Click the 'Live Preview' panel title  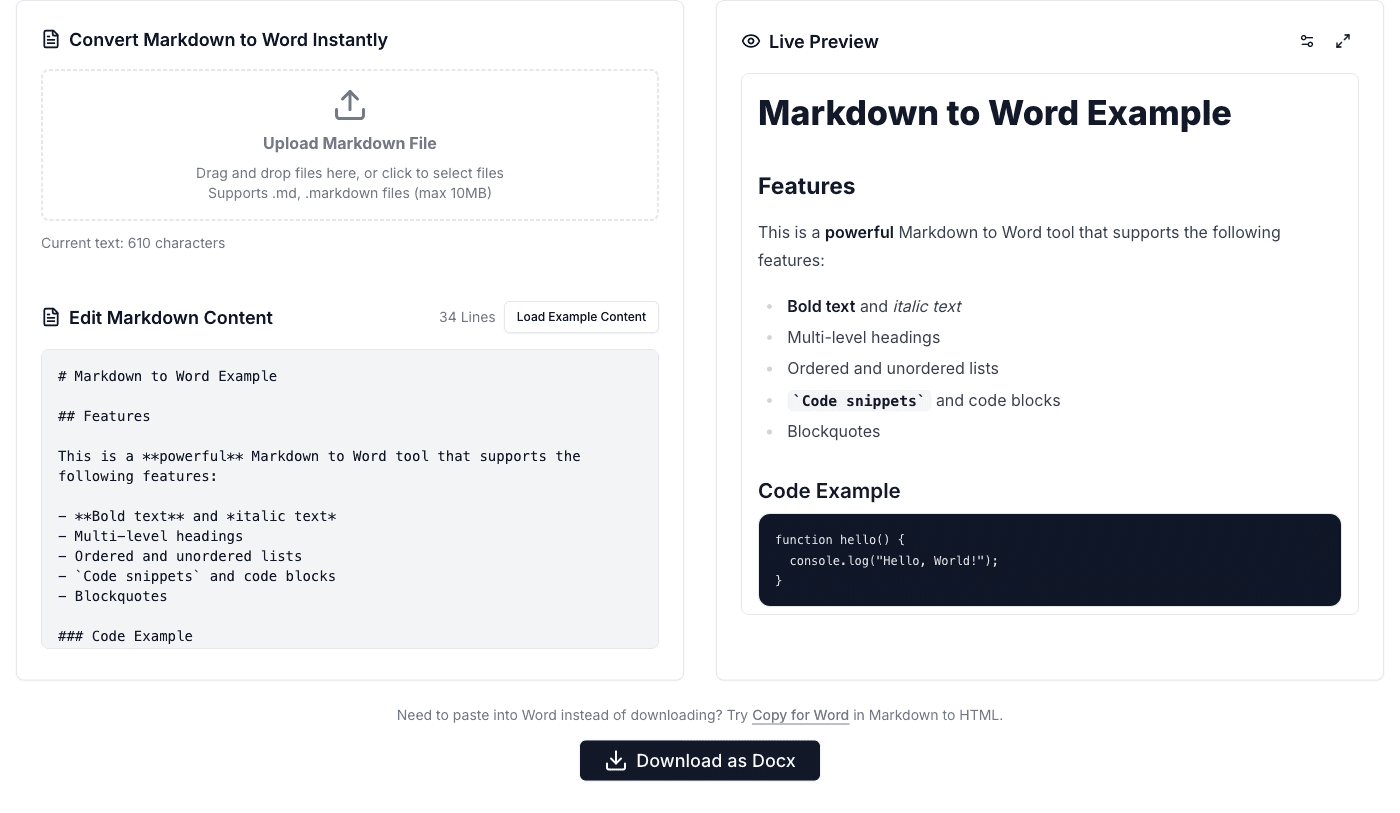823,42
